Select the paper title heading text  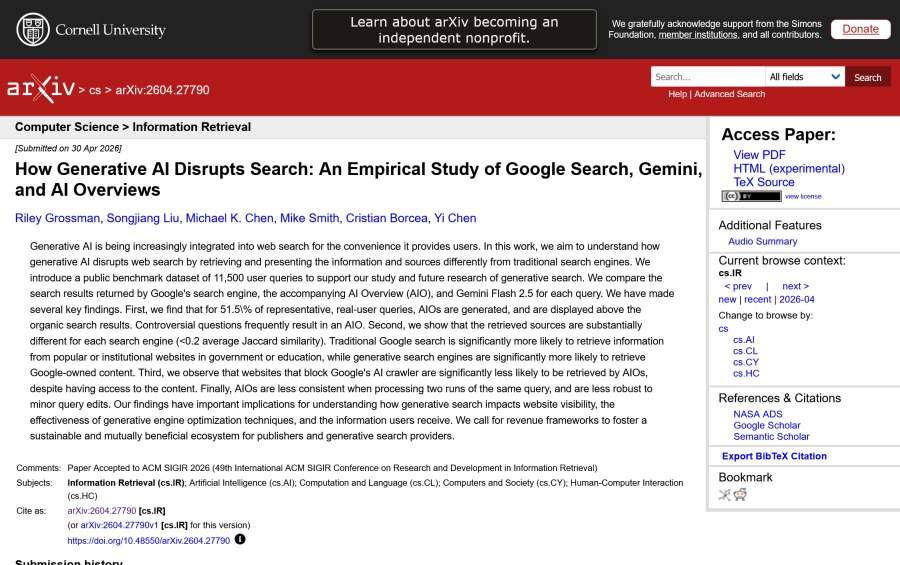[x=359, y=179]
